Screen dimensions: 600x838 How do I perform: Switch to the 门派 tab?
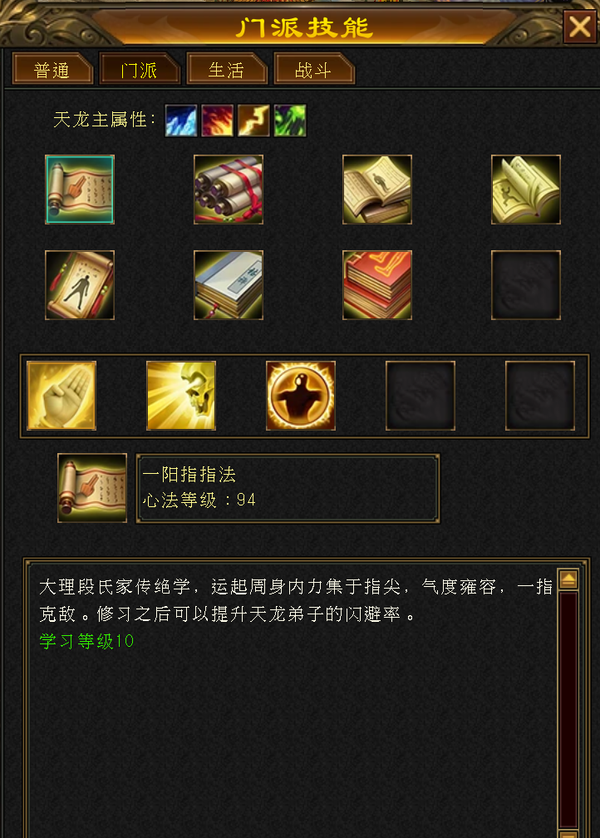click(139, 69)
